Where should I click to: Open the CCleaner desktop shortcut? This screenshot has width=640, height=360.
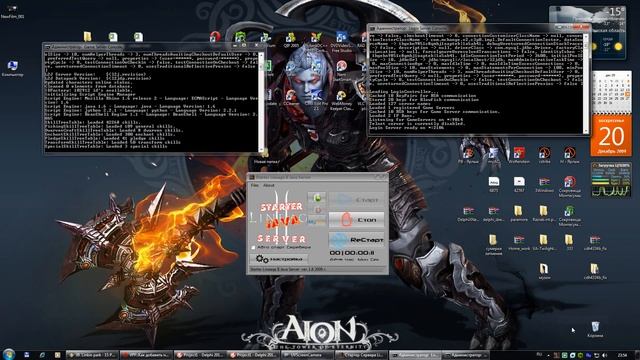pyautogui.click(x=291, y=98)
